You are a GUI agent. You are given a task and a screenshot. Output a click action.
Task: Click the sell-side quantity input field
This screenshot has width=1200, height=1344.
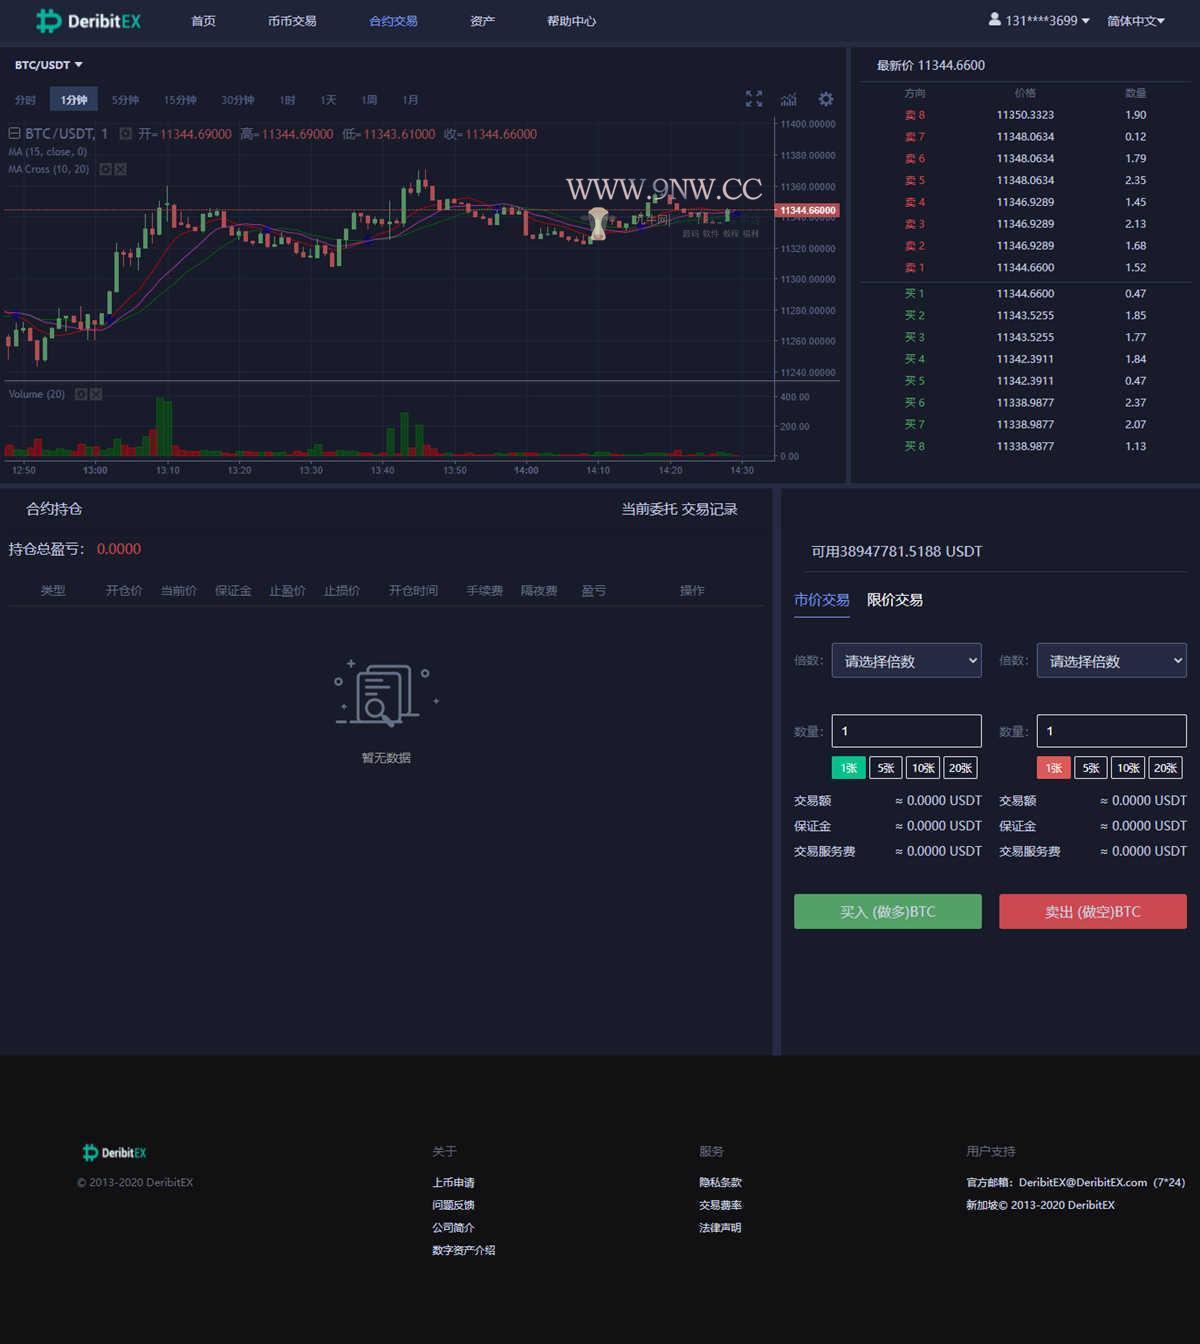pyautogui.click(x=1111, y=731)
